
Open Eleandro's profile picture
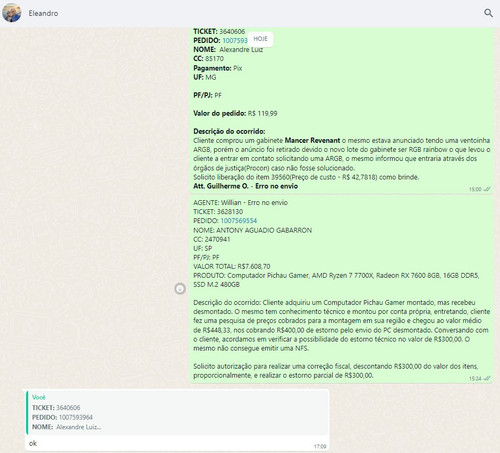[12, 13]
